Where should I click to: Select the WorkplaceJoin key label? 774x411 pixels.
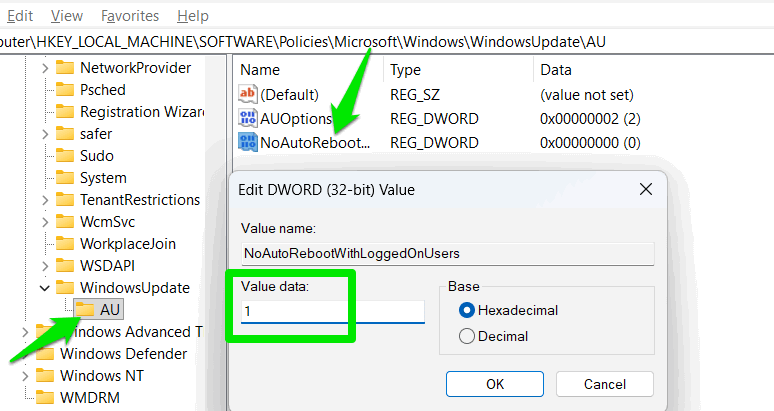click(128, 244)
